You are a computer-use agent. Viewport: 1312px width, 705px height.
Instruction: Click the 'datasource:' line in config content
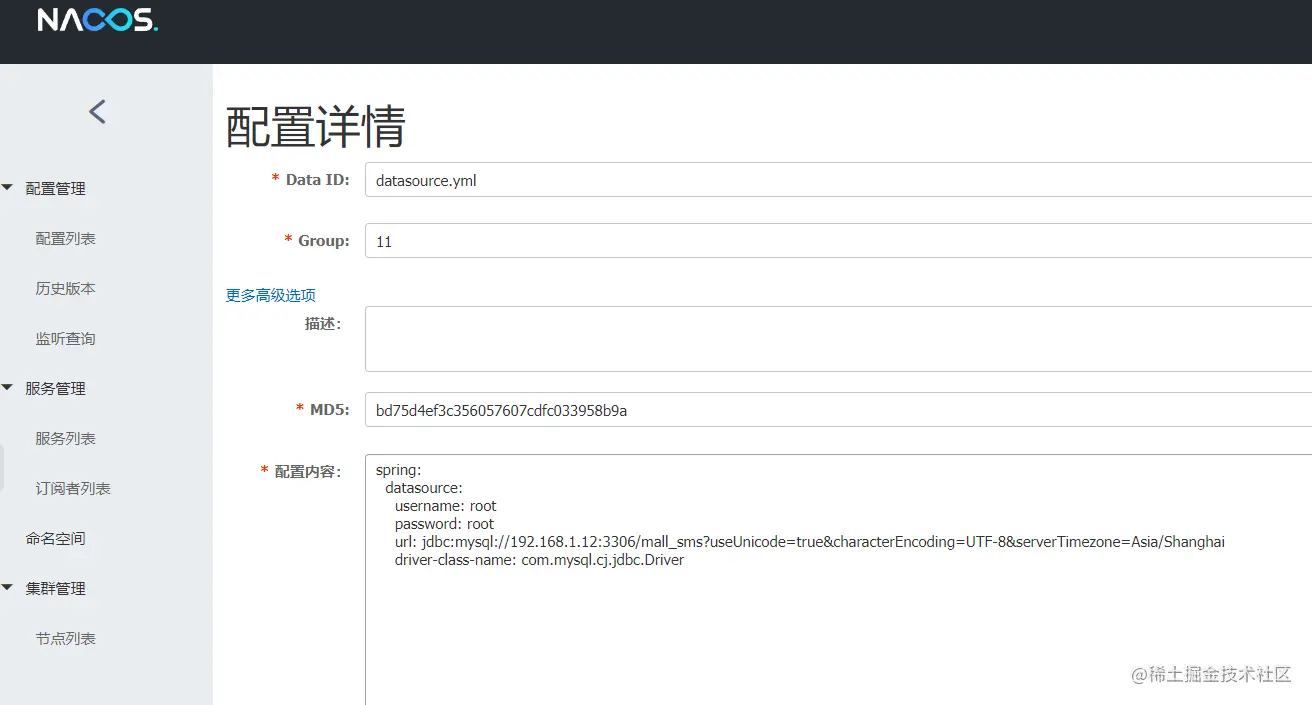pyautogui.click(x=424, y=488)
